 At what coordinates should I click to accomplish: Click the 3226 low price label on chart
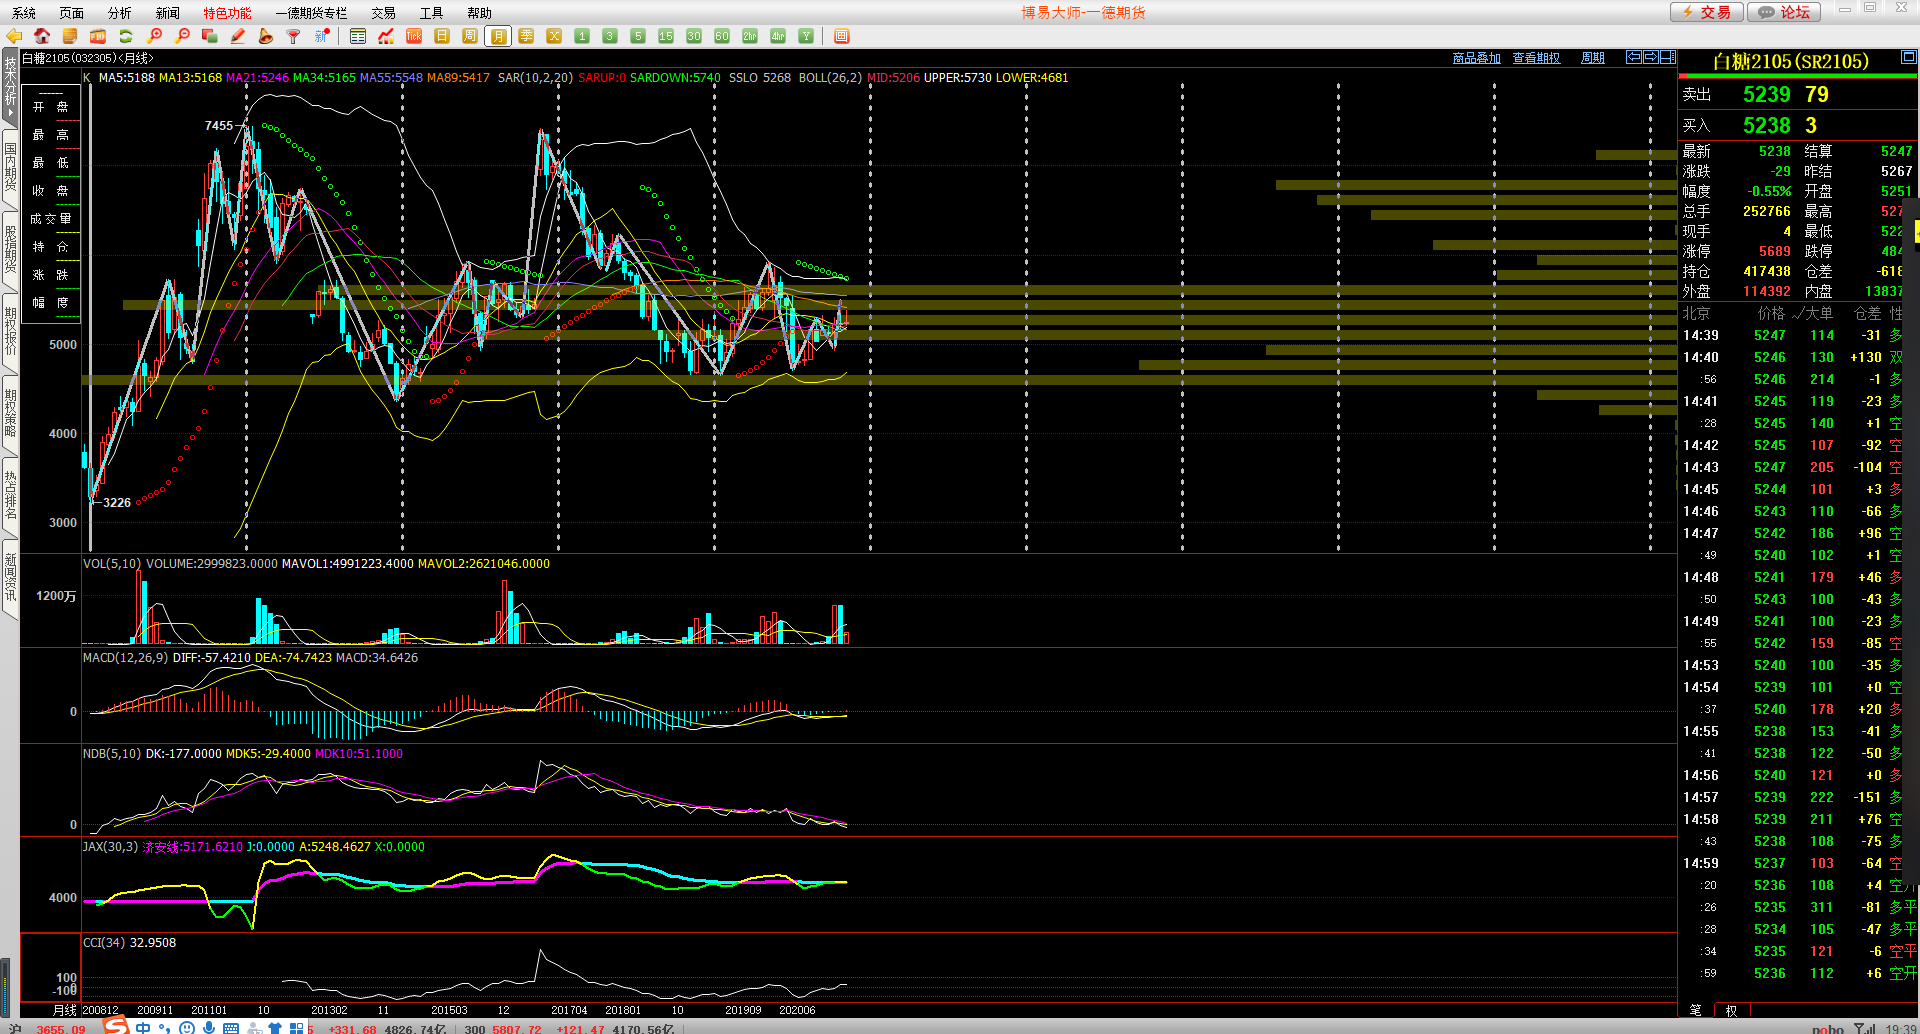click(117, 502)
